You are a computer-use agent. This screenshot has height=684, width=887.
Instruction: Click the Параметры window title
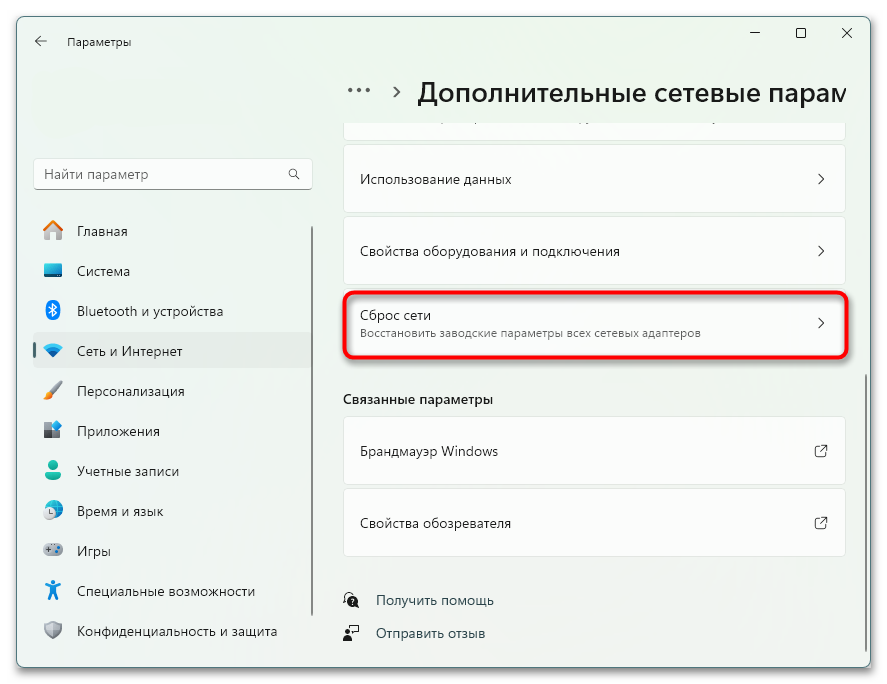[x=99, y=42]
